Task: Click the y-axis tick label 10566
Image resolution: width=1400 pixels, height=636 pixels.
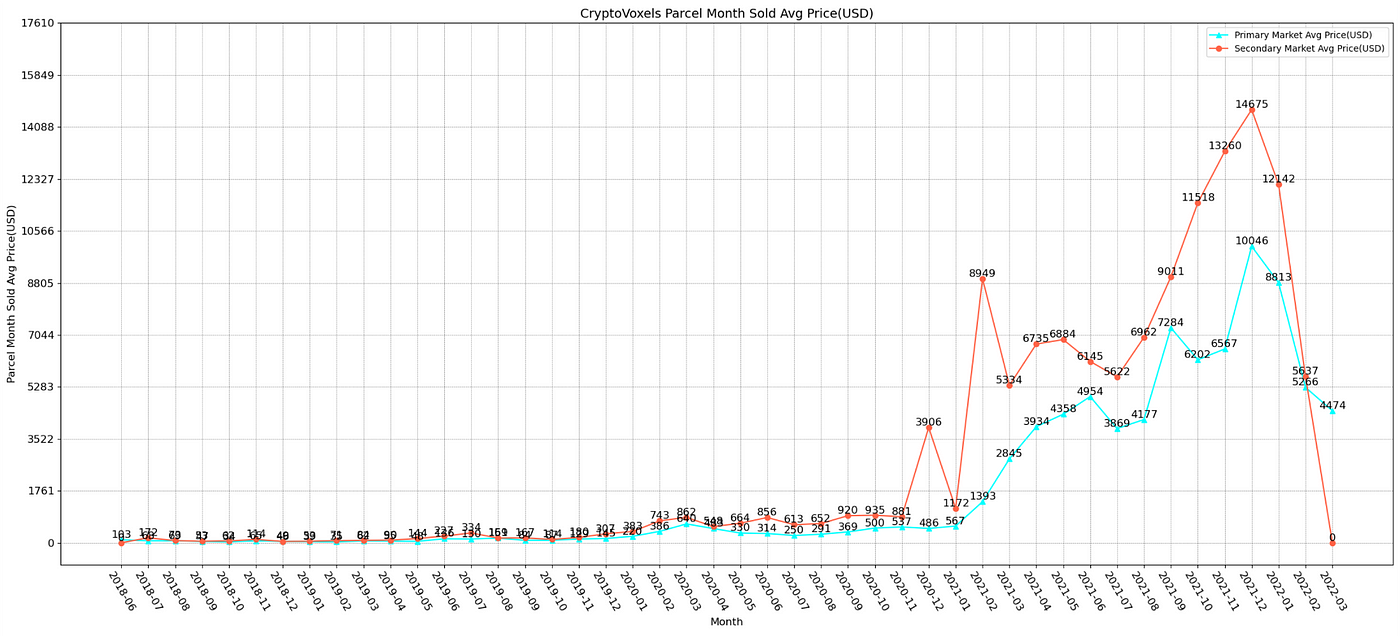Action: 38,231
